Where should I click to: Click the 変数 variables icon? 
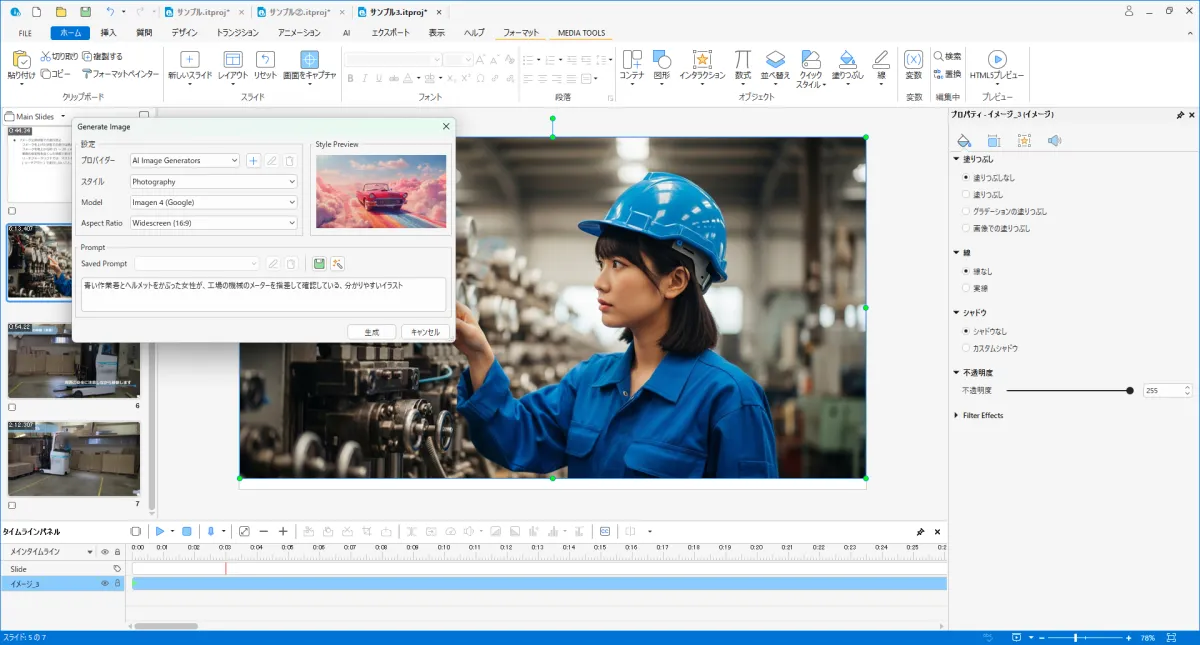913,60
